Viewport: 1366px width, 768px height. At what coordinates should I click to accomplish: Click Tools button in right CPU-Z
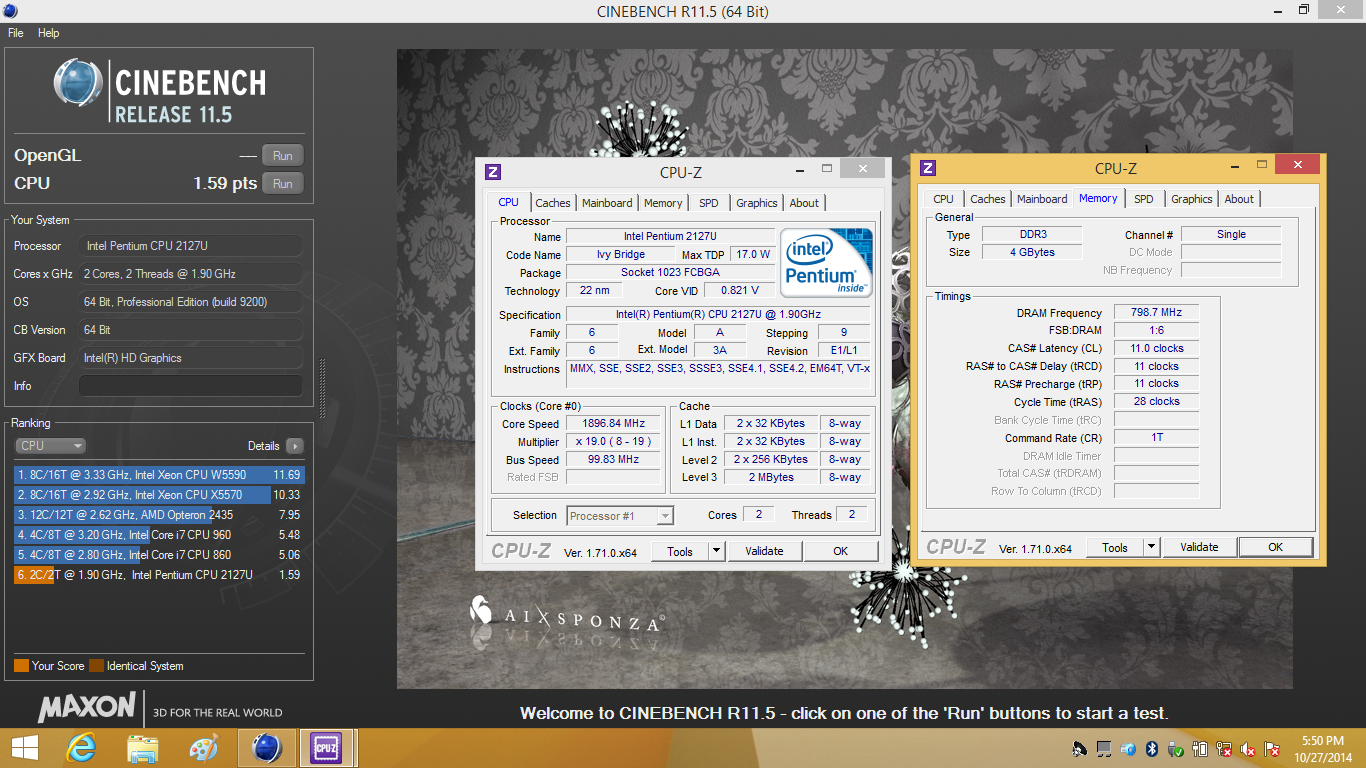click(1115, 547)
